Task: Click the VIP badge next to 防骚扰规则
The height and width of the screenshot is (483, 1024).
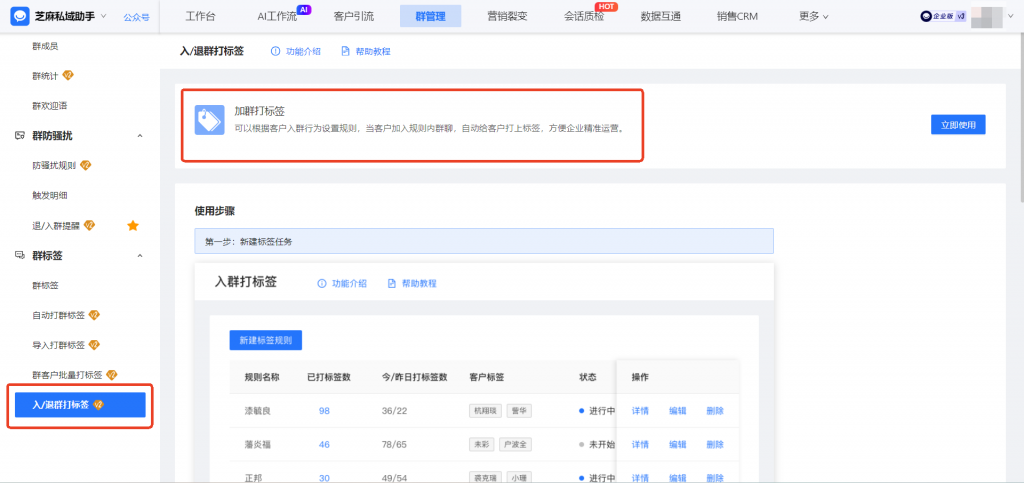Action: point(85,165)
